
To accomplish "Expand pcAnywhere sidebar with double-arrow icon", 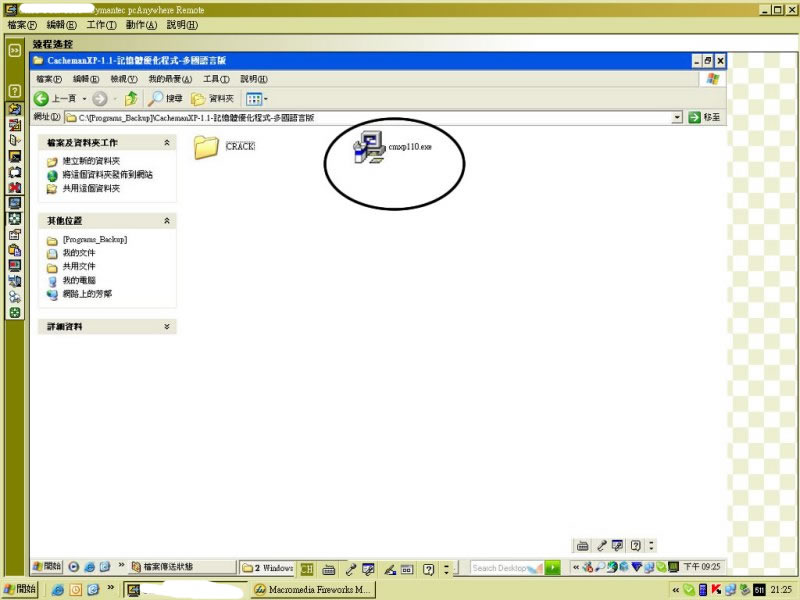I will coord(15,50).
